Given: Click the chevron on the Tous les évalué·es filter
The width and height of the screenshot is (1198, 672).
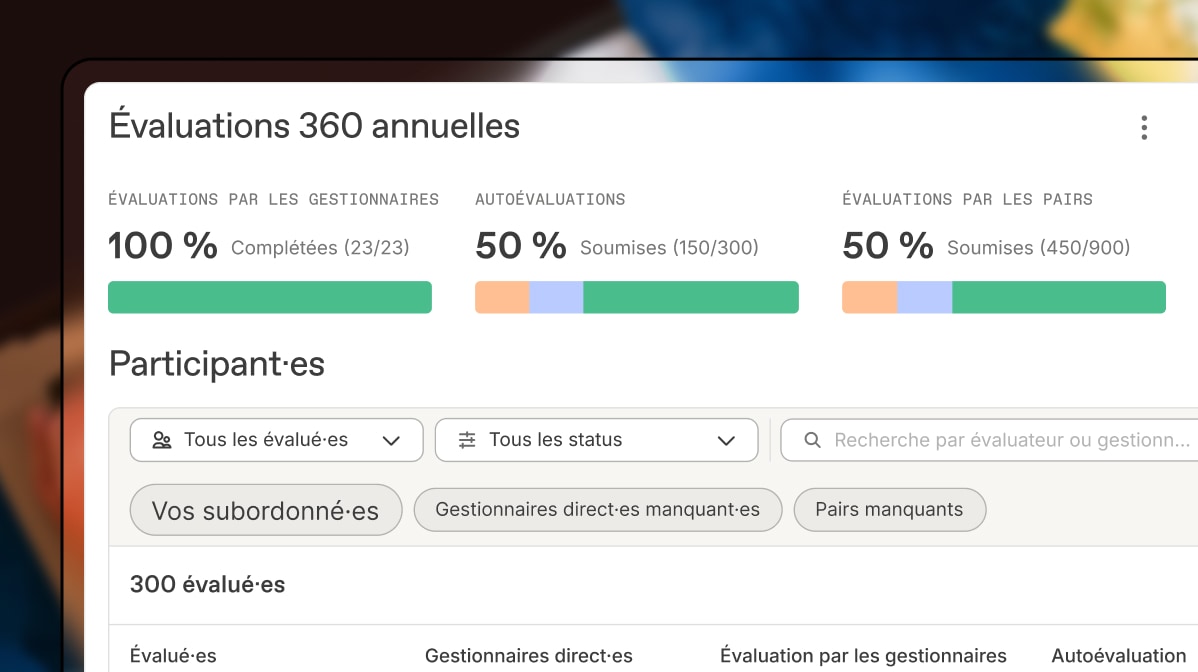Looking at the screenshot, I should (x=394, y=440).
